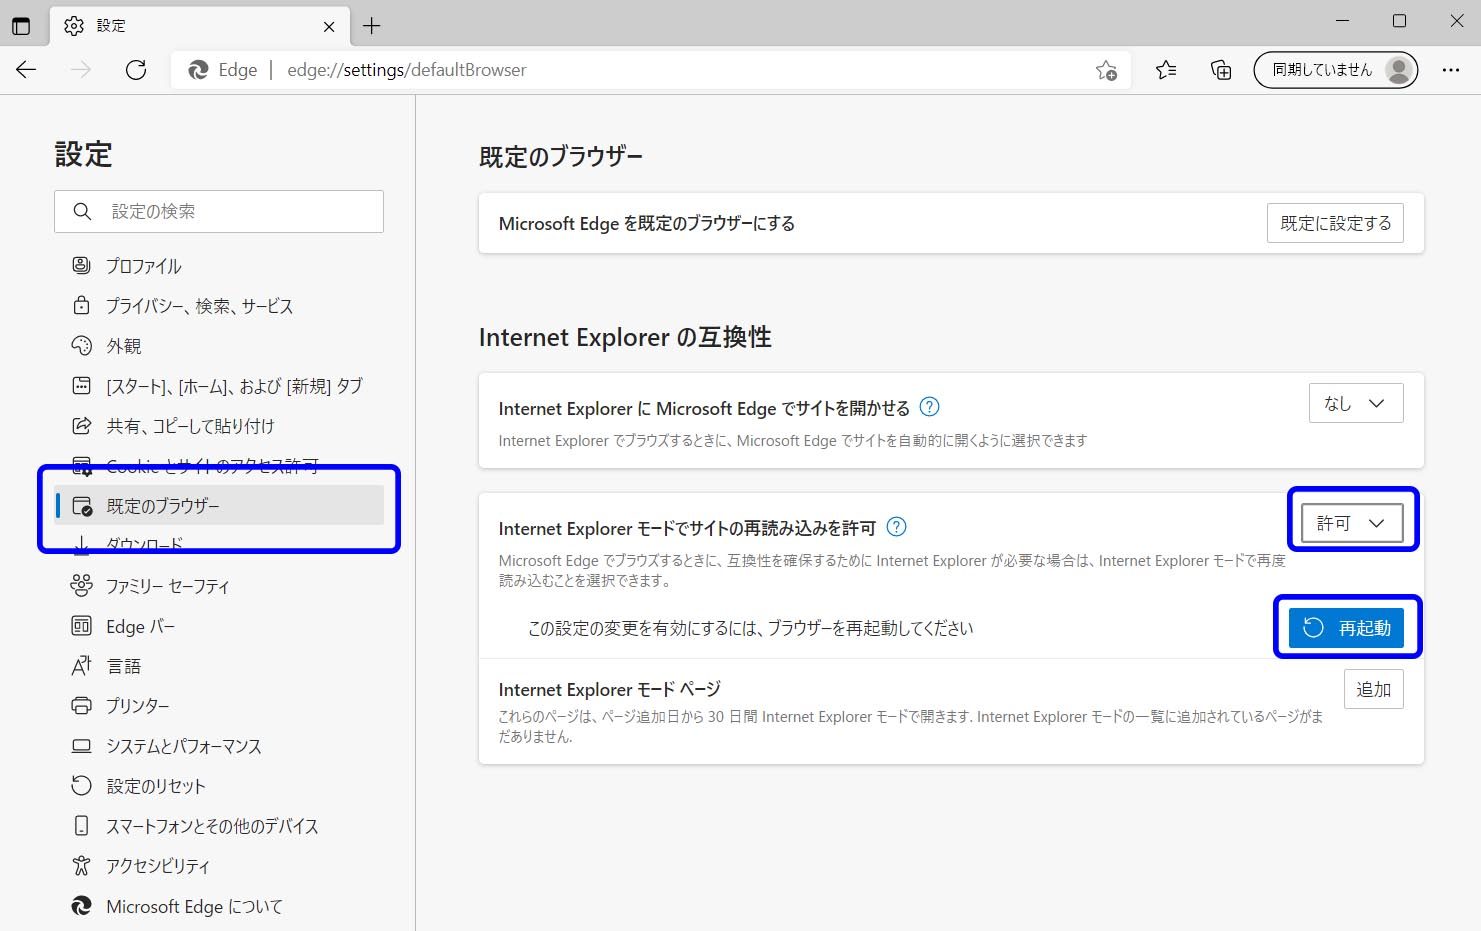Click the 共有 share icon
This screenshot has height=931, width=1481.
(x=81, y=426)
